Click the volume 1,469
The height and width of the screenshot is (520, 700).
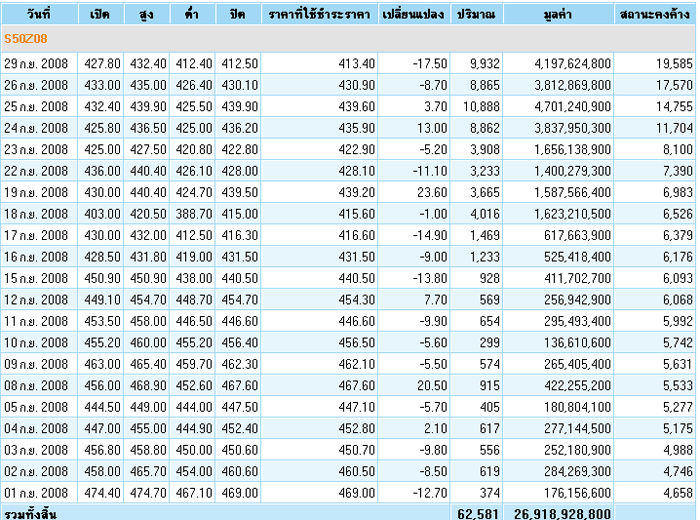coord(485,235)
